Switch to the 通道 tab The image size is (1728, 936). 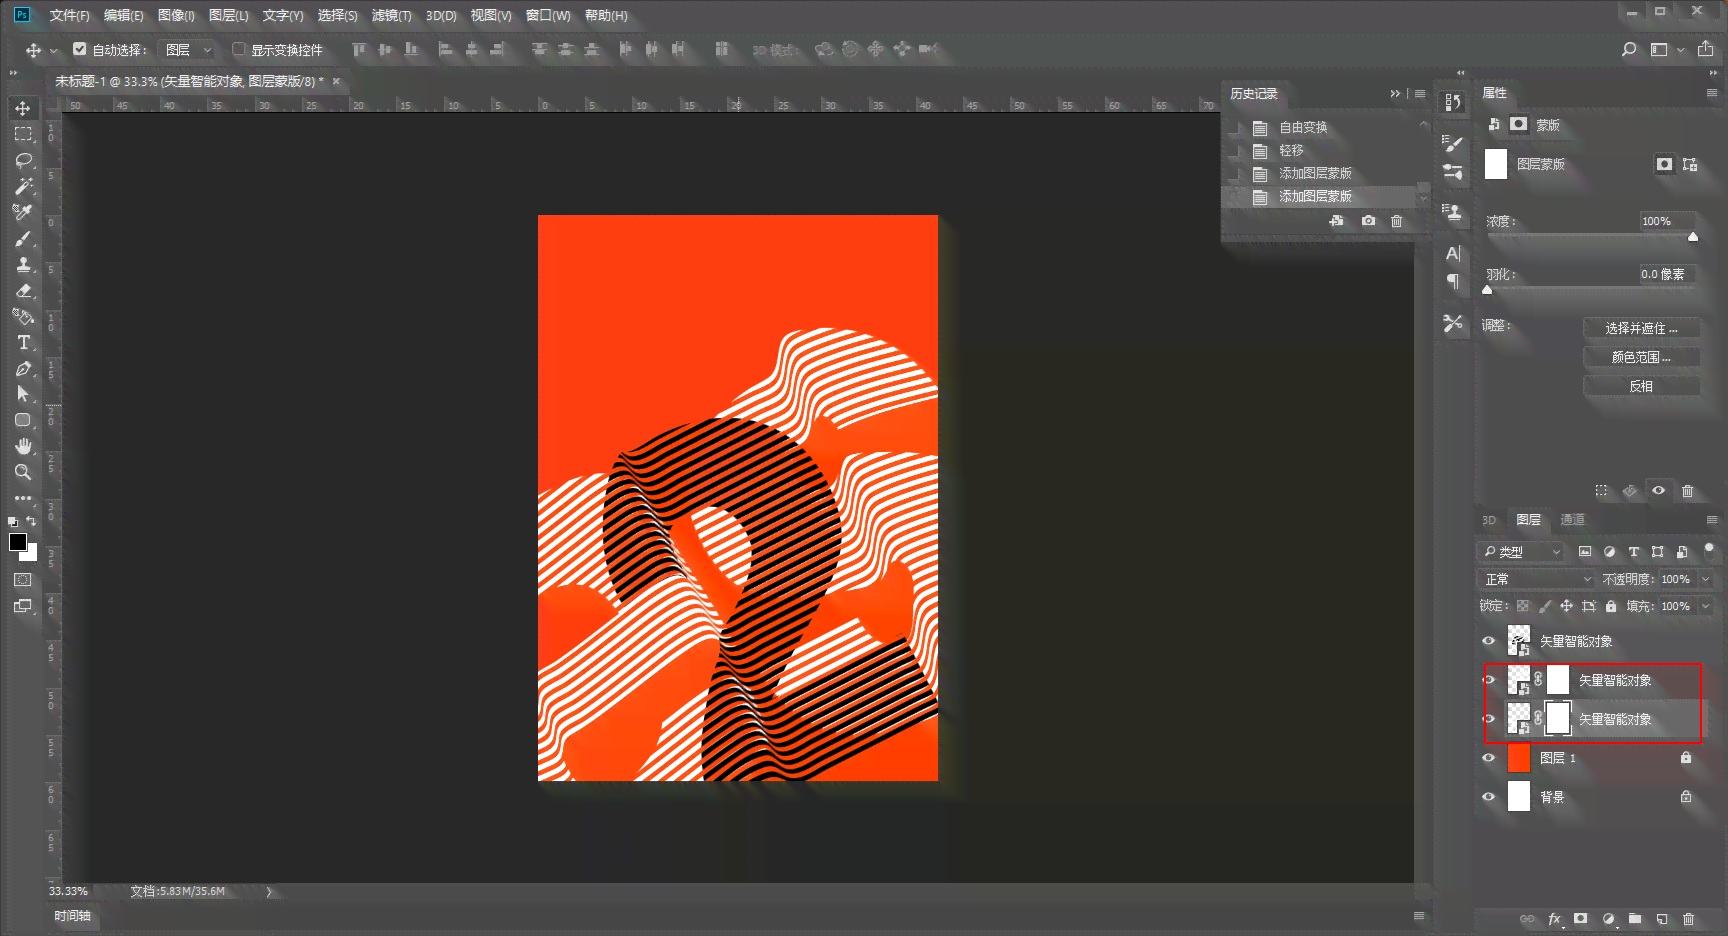pyautogui.click(x=1572, y=520)
